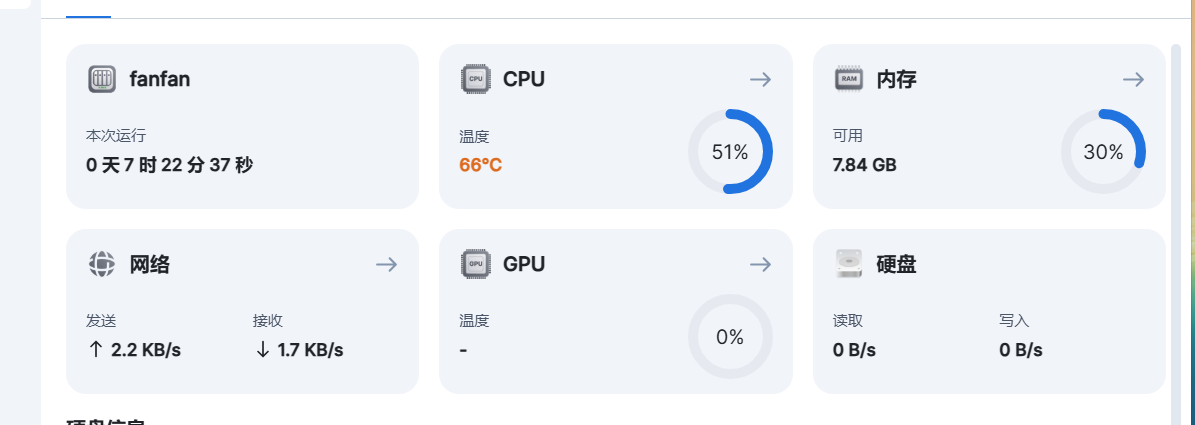The image size is (1195, 425).
Task: Click the available memory 7.84 GB
Action: [x=864, y=165]
